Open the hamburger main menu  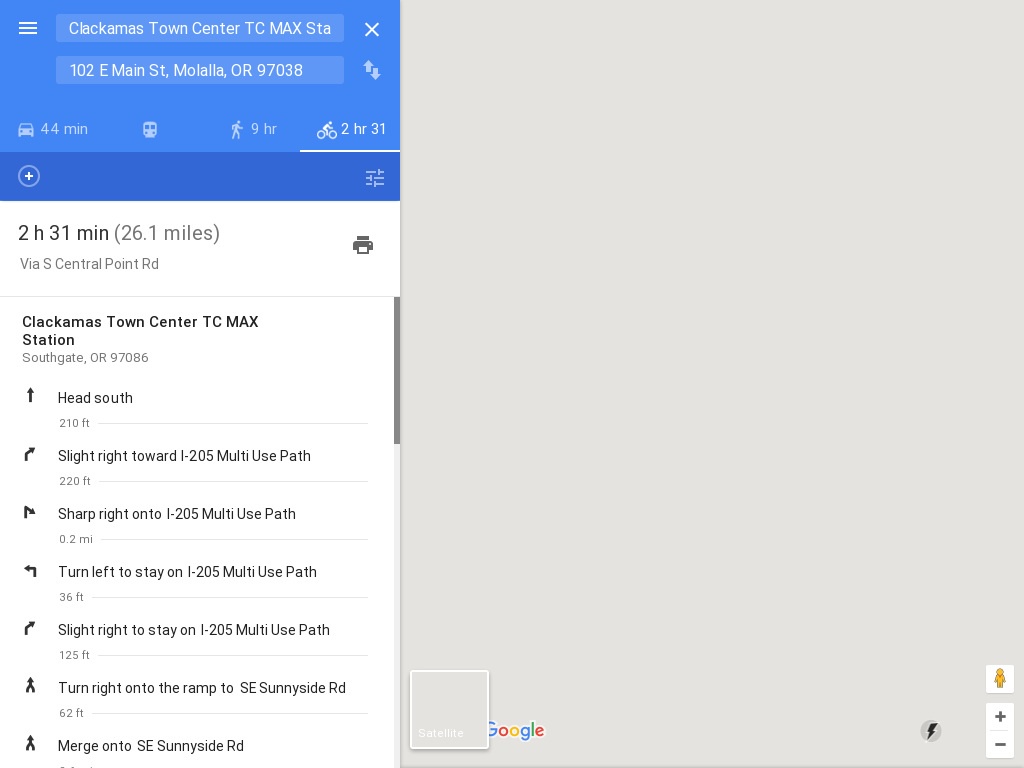[x=28, y=28]
